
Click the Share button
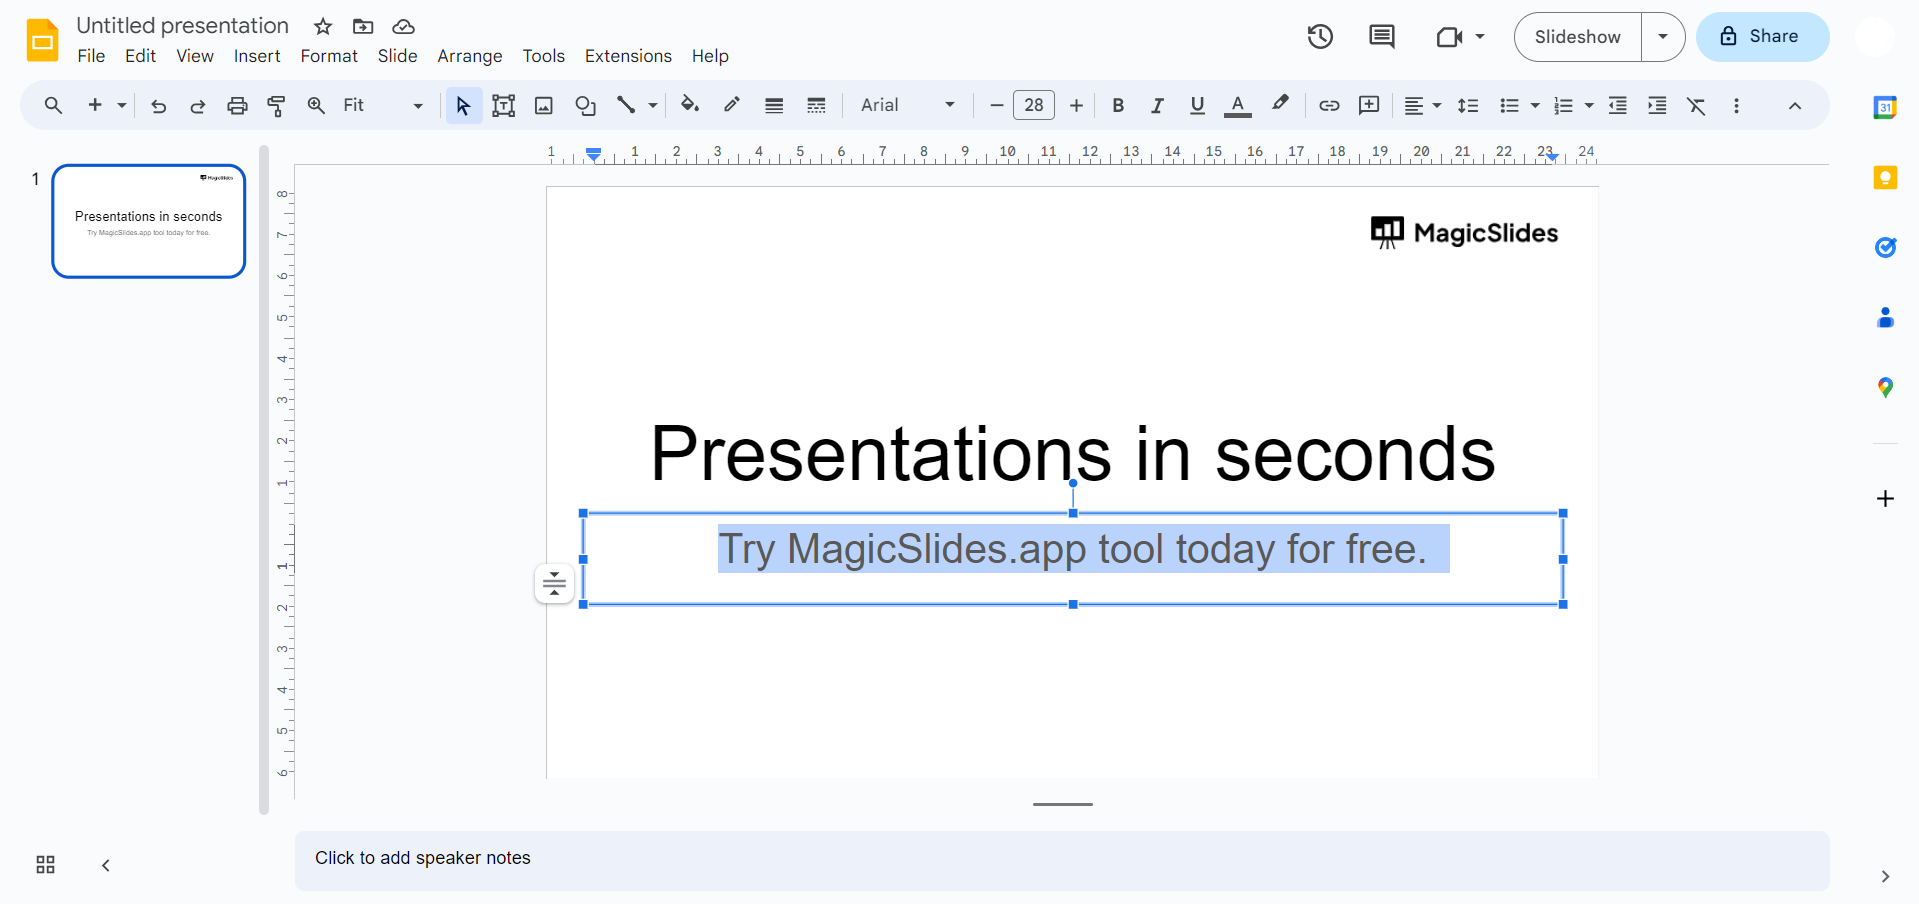tap(1762, 37)
